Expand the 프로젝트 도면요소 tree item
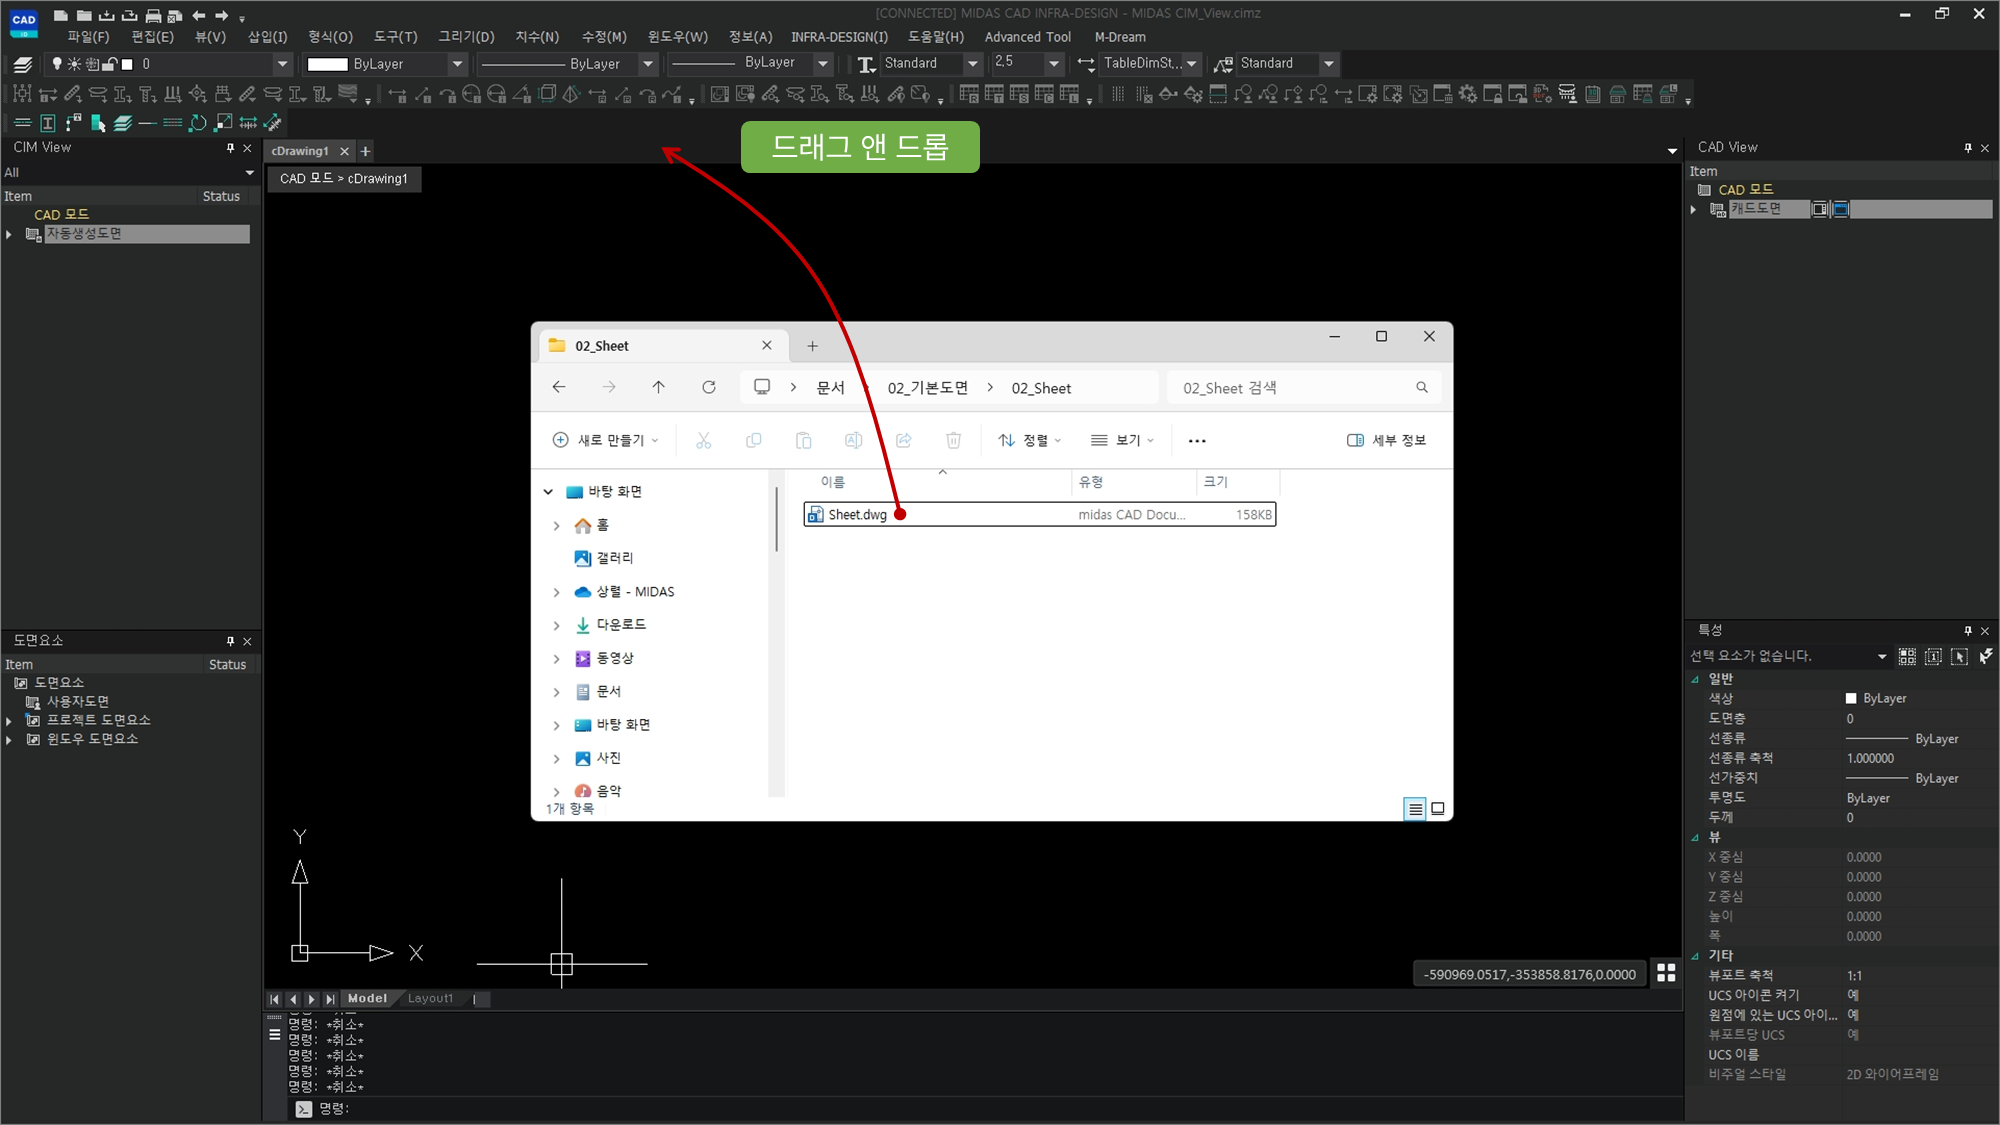This screenshot has height=1125, width=2000. [9, 721]
